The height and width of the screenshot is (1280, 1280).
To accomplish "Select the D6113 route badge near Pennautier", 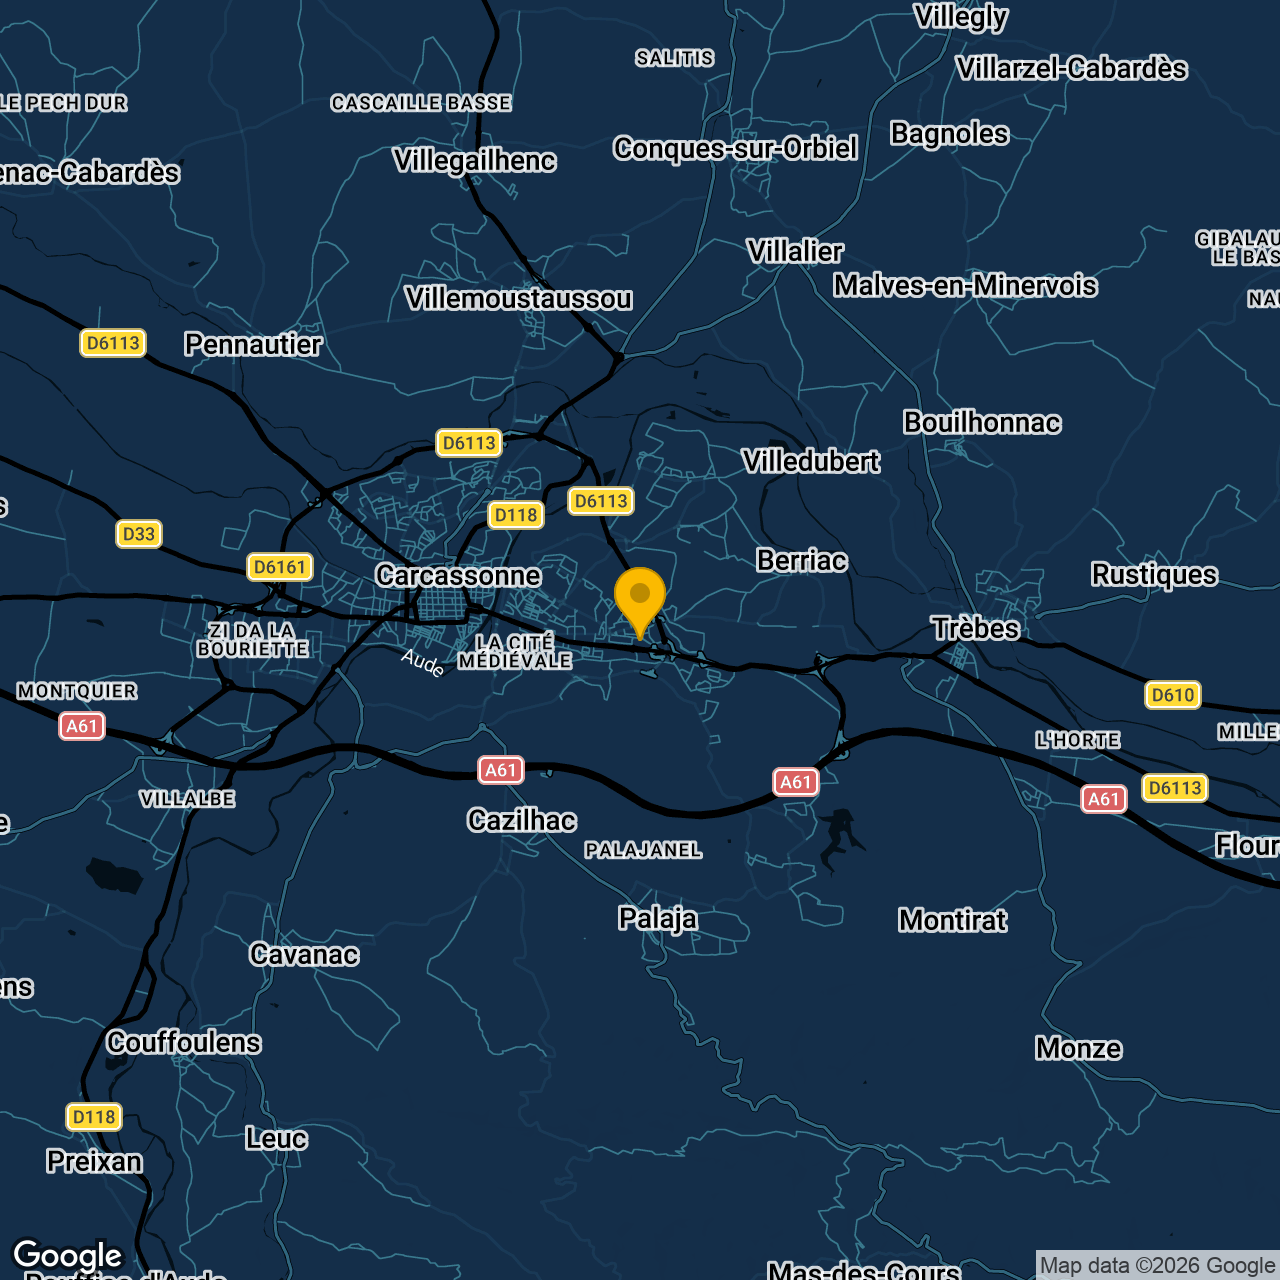I will (113, 342).
